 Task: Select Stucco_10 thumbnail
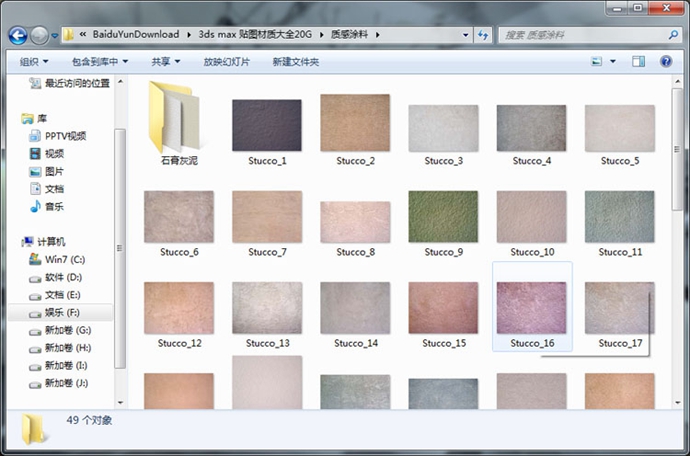click(x=531, y=217)
